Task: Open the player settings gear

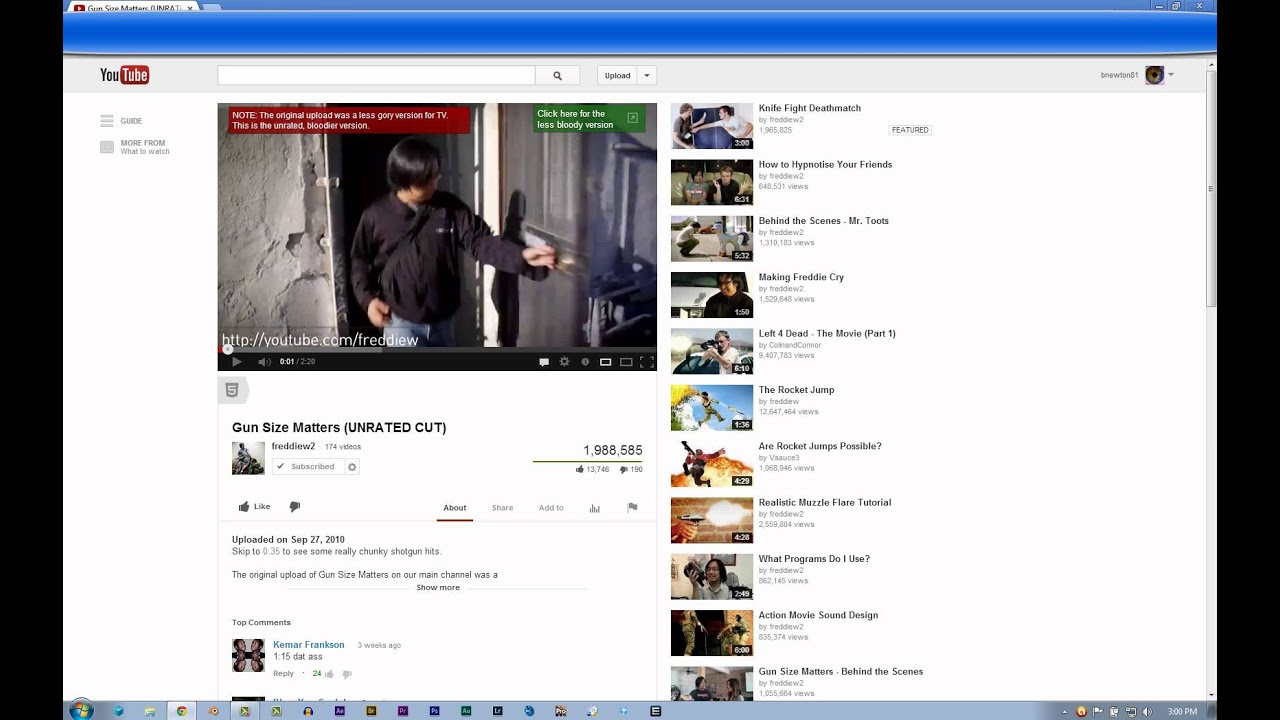Action: point(564,362)
